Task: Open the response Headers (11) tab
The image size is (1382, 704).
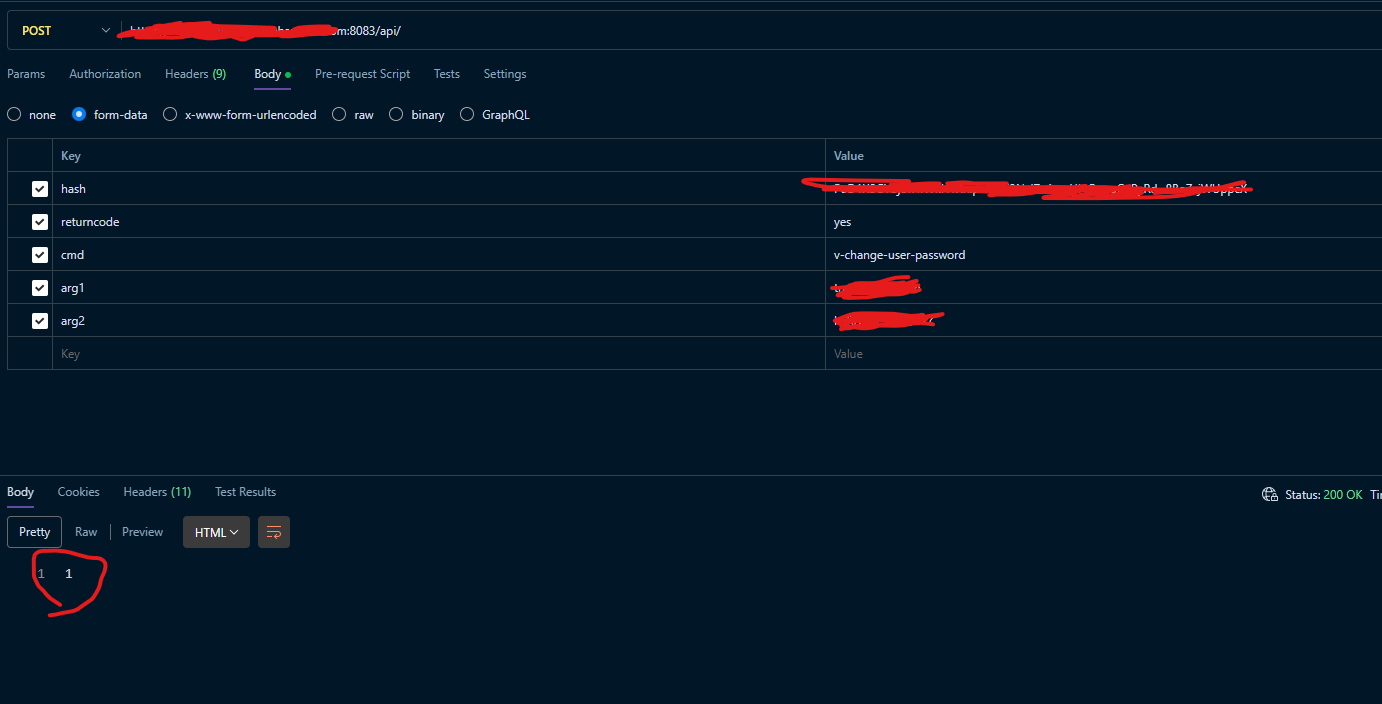Action: pos(157,492)
